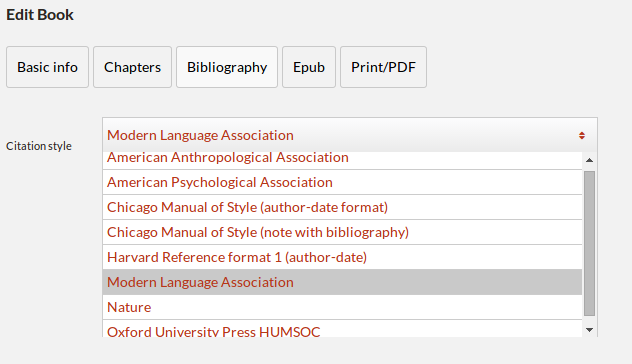Open the Print/PDF tab

383,67
